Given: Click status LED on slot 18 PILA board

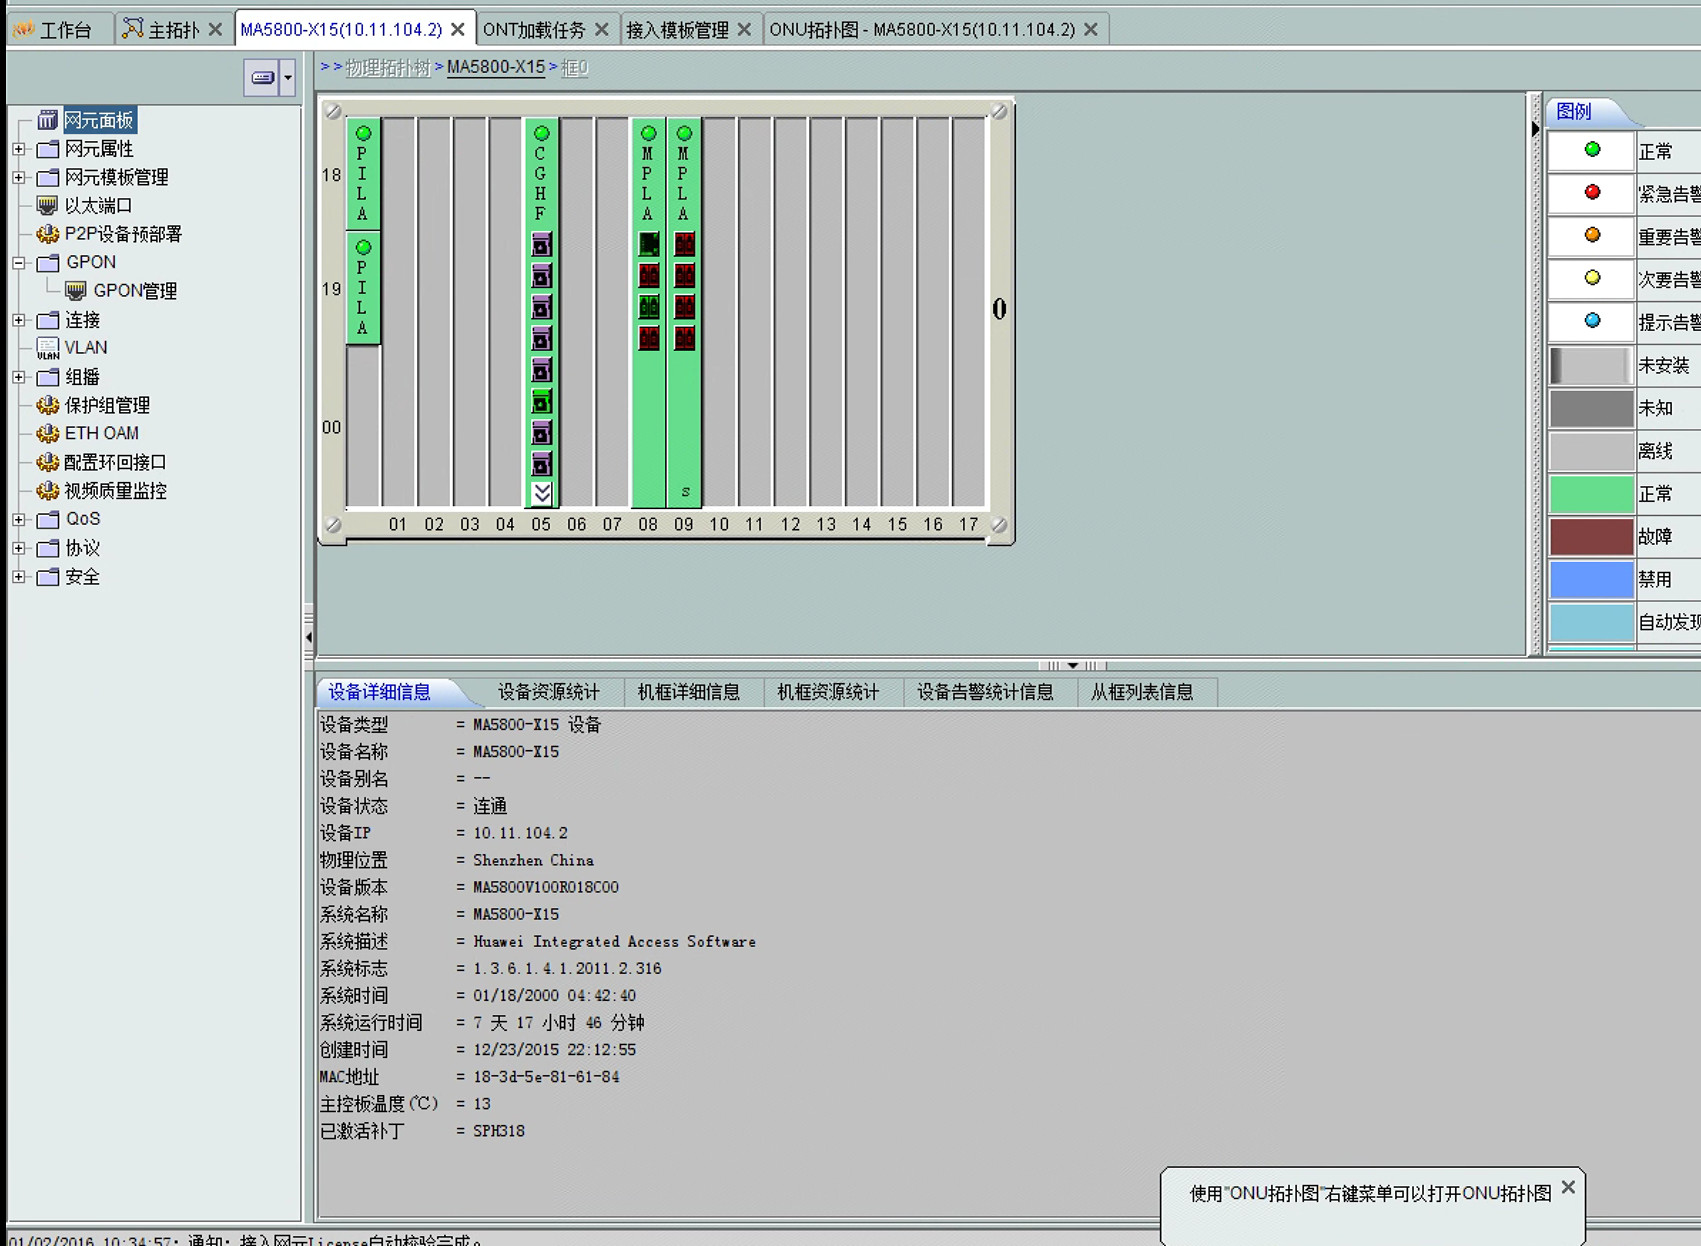Looking at the screenshot, I should (363, 133).
